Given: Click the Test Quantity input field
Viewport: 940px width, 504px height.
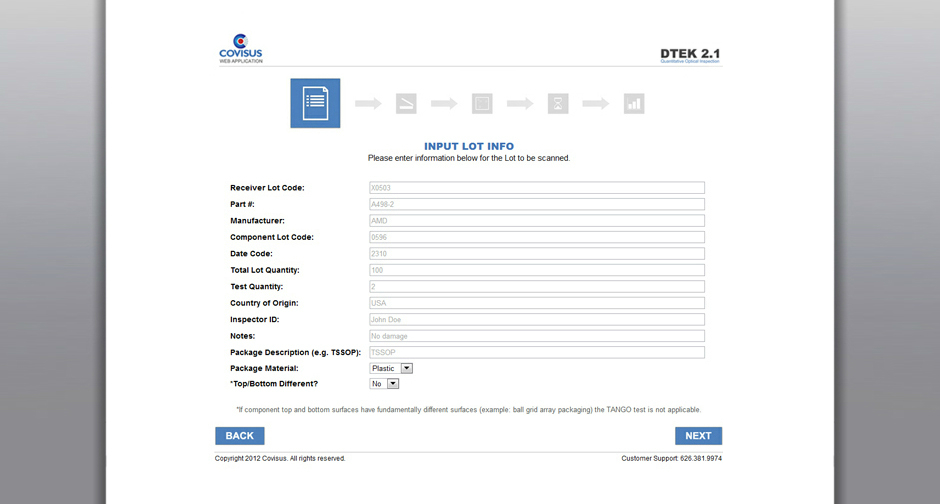Looking at the screenshot, I should 537,287.
